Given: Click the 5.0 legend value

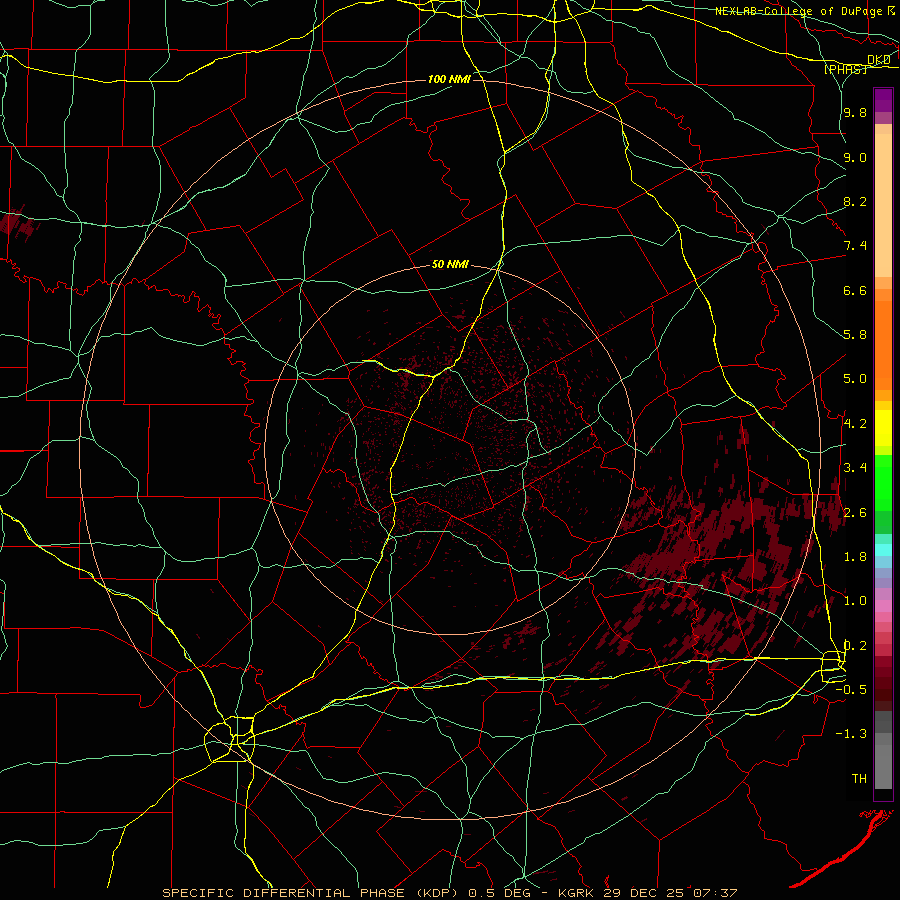Looking at the screenshot, I should (x=855, y=379).
